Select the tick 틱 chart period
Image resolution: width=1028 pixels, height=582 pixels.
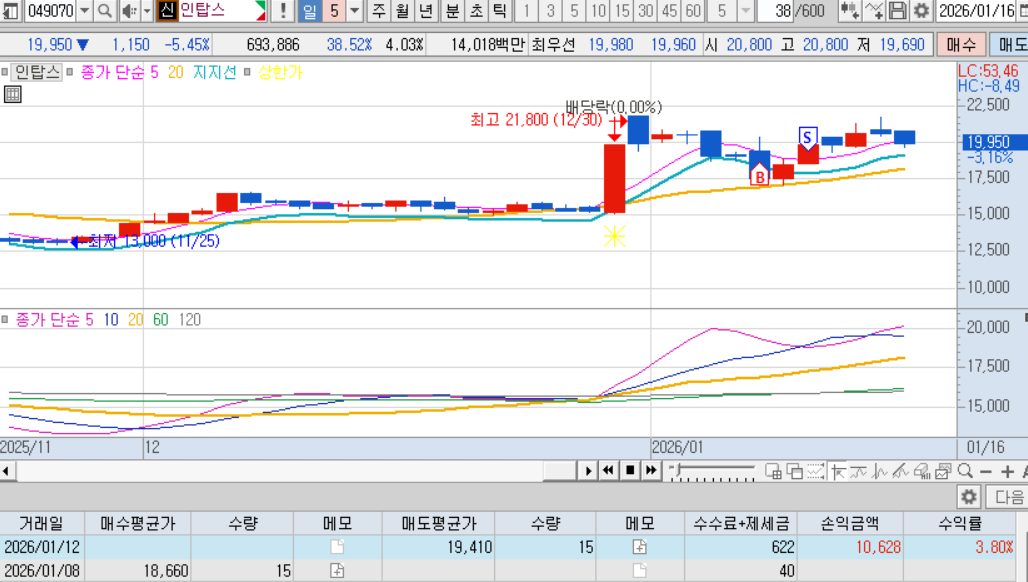click(x=500, y=10)
